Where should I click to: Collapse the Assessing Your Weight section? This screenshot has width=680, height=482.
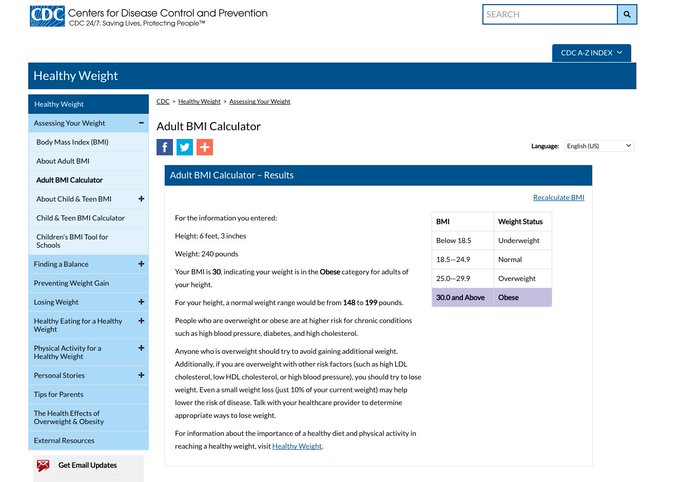(x=141, y=123)
